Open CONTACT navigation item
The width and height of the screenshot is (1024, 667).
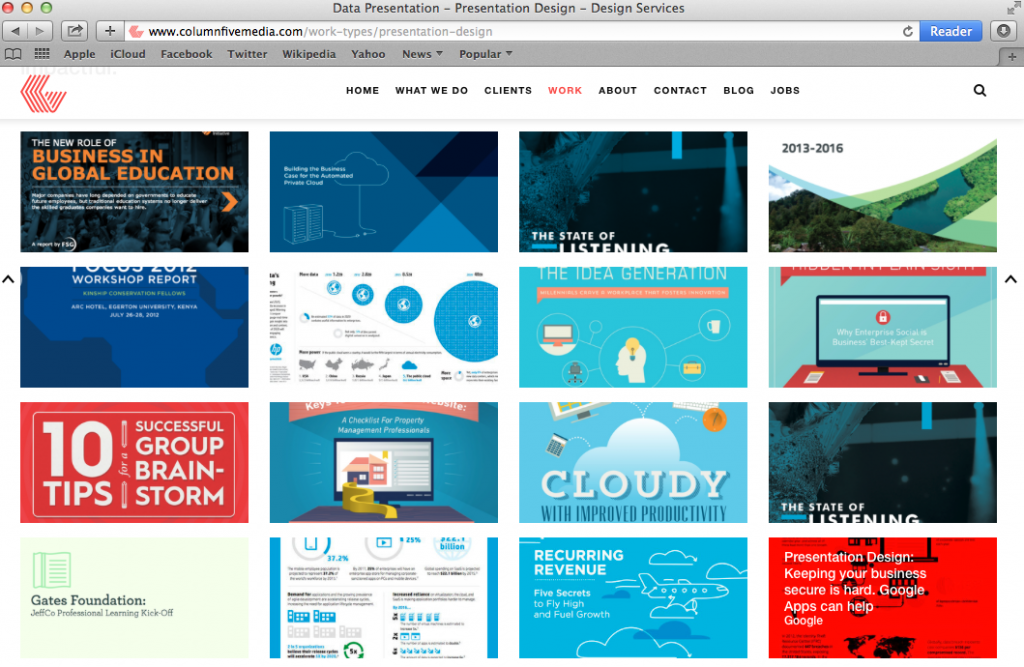pyautogui.click(x=680, y=91)
